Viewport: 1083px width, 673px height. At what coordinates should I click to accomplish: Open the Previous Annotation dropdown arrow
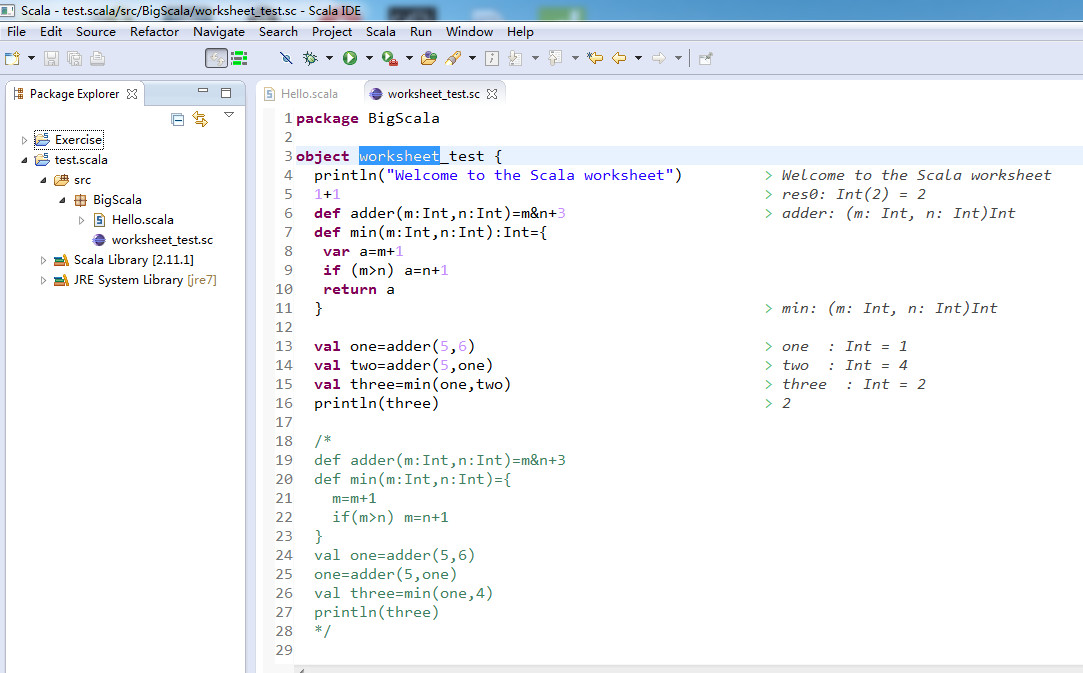pyautogui.click(x=575, y=59)
